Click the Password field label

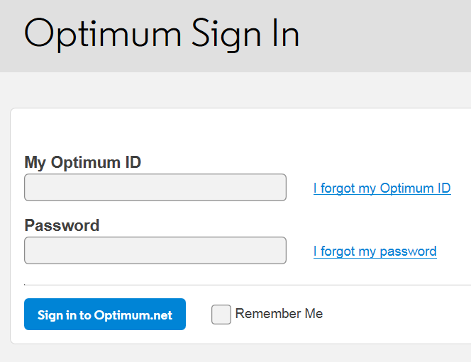(x=62, y=225)
